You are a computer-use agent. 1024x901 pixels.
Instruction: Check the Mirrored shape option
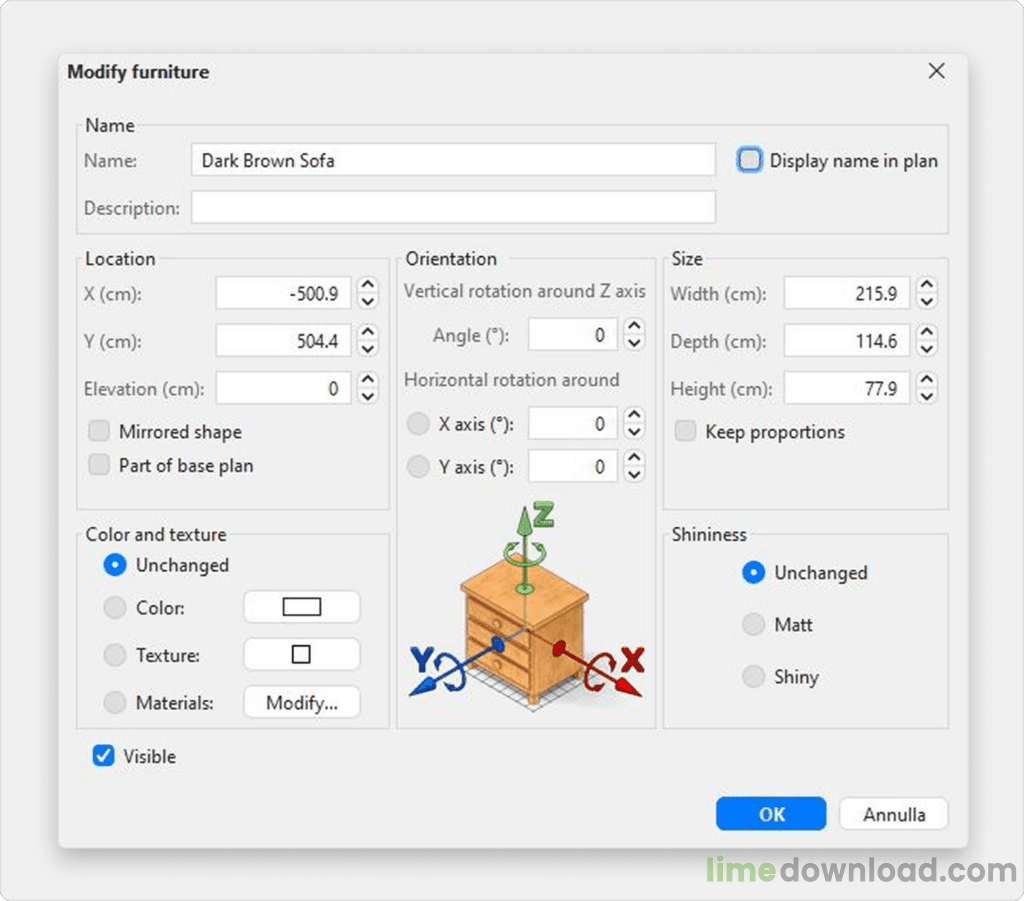click(99, 431)
